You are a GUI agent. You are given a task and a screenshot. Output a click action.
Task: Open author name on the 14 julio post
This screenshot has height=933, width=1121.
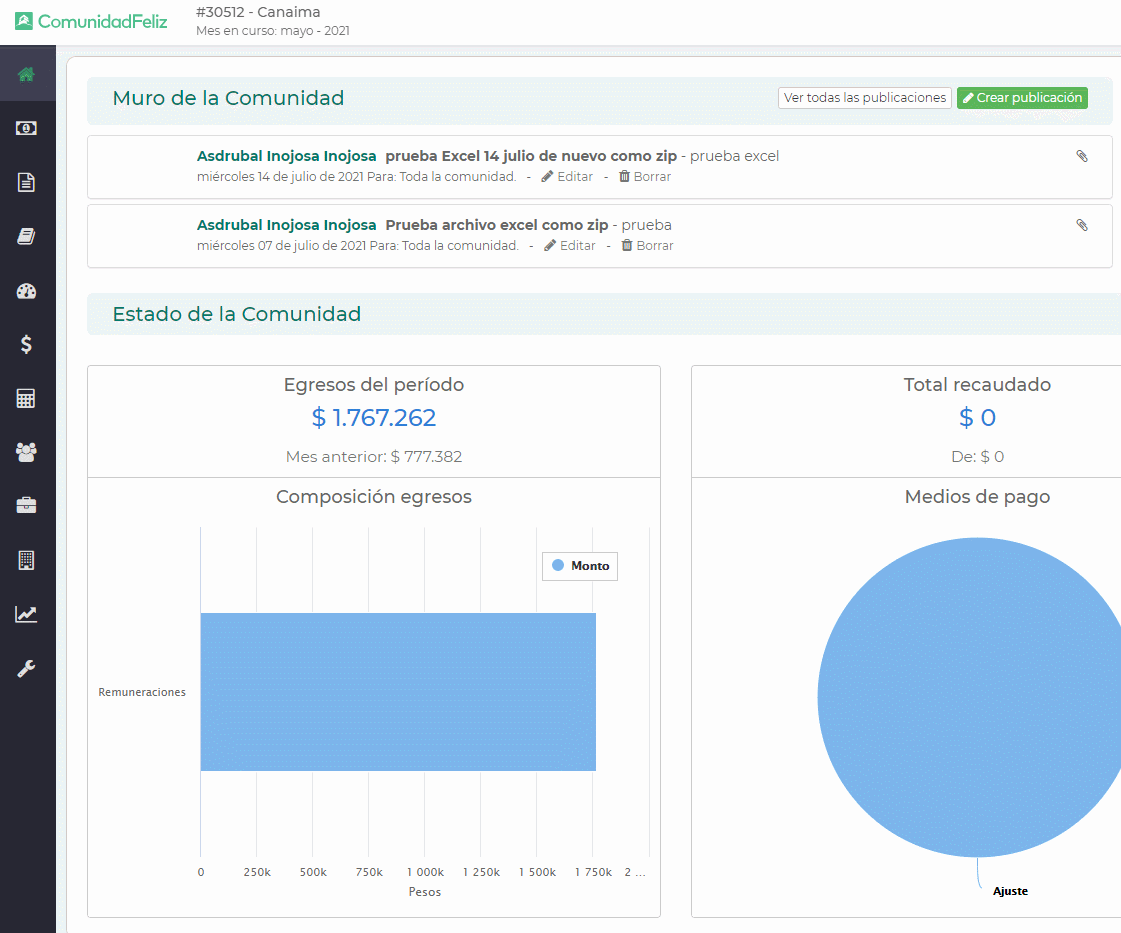pyautogui.click(x=287, y=156)
